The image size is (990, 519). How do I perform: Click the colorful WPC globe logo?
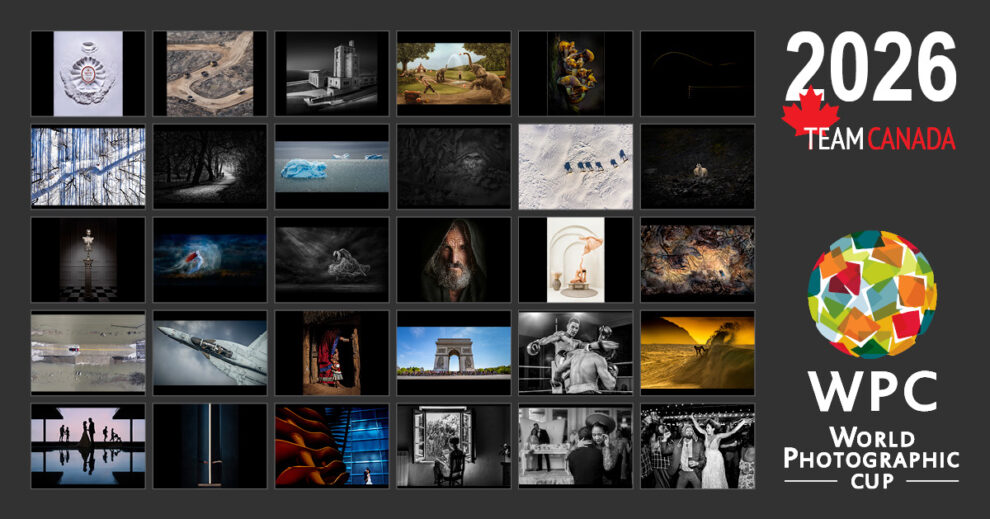[x=872, y=294]
